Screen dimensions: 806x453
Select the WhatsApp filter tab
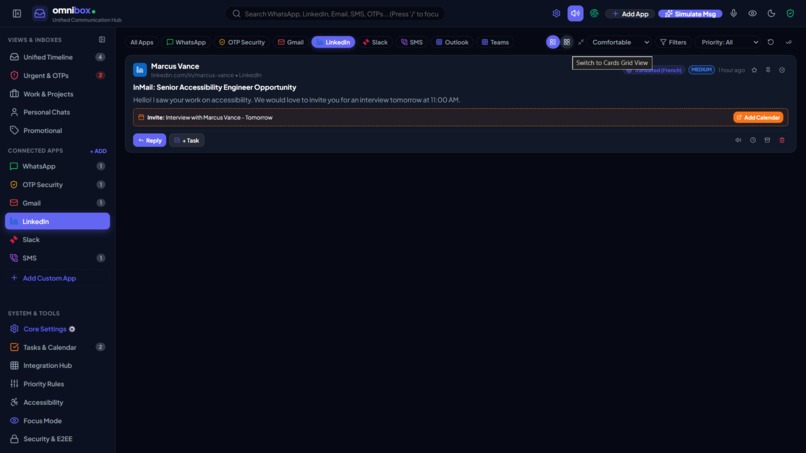pos(186,42)
